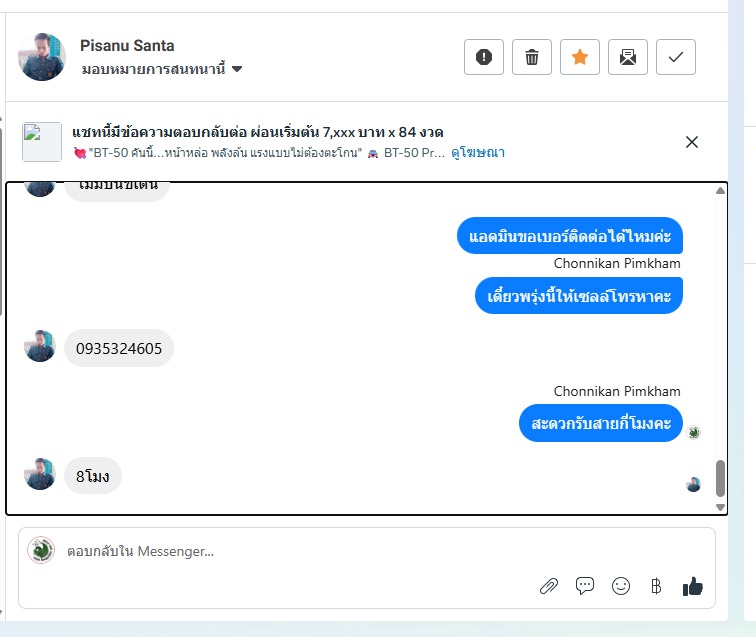
Task: Open the ดูโฆษณา ad link
Action: click(x=478, y=152)
